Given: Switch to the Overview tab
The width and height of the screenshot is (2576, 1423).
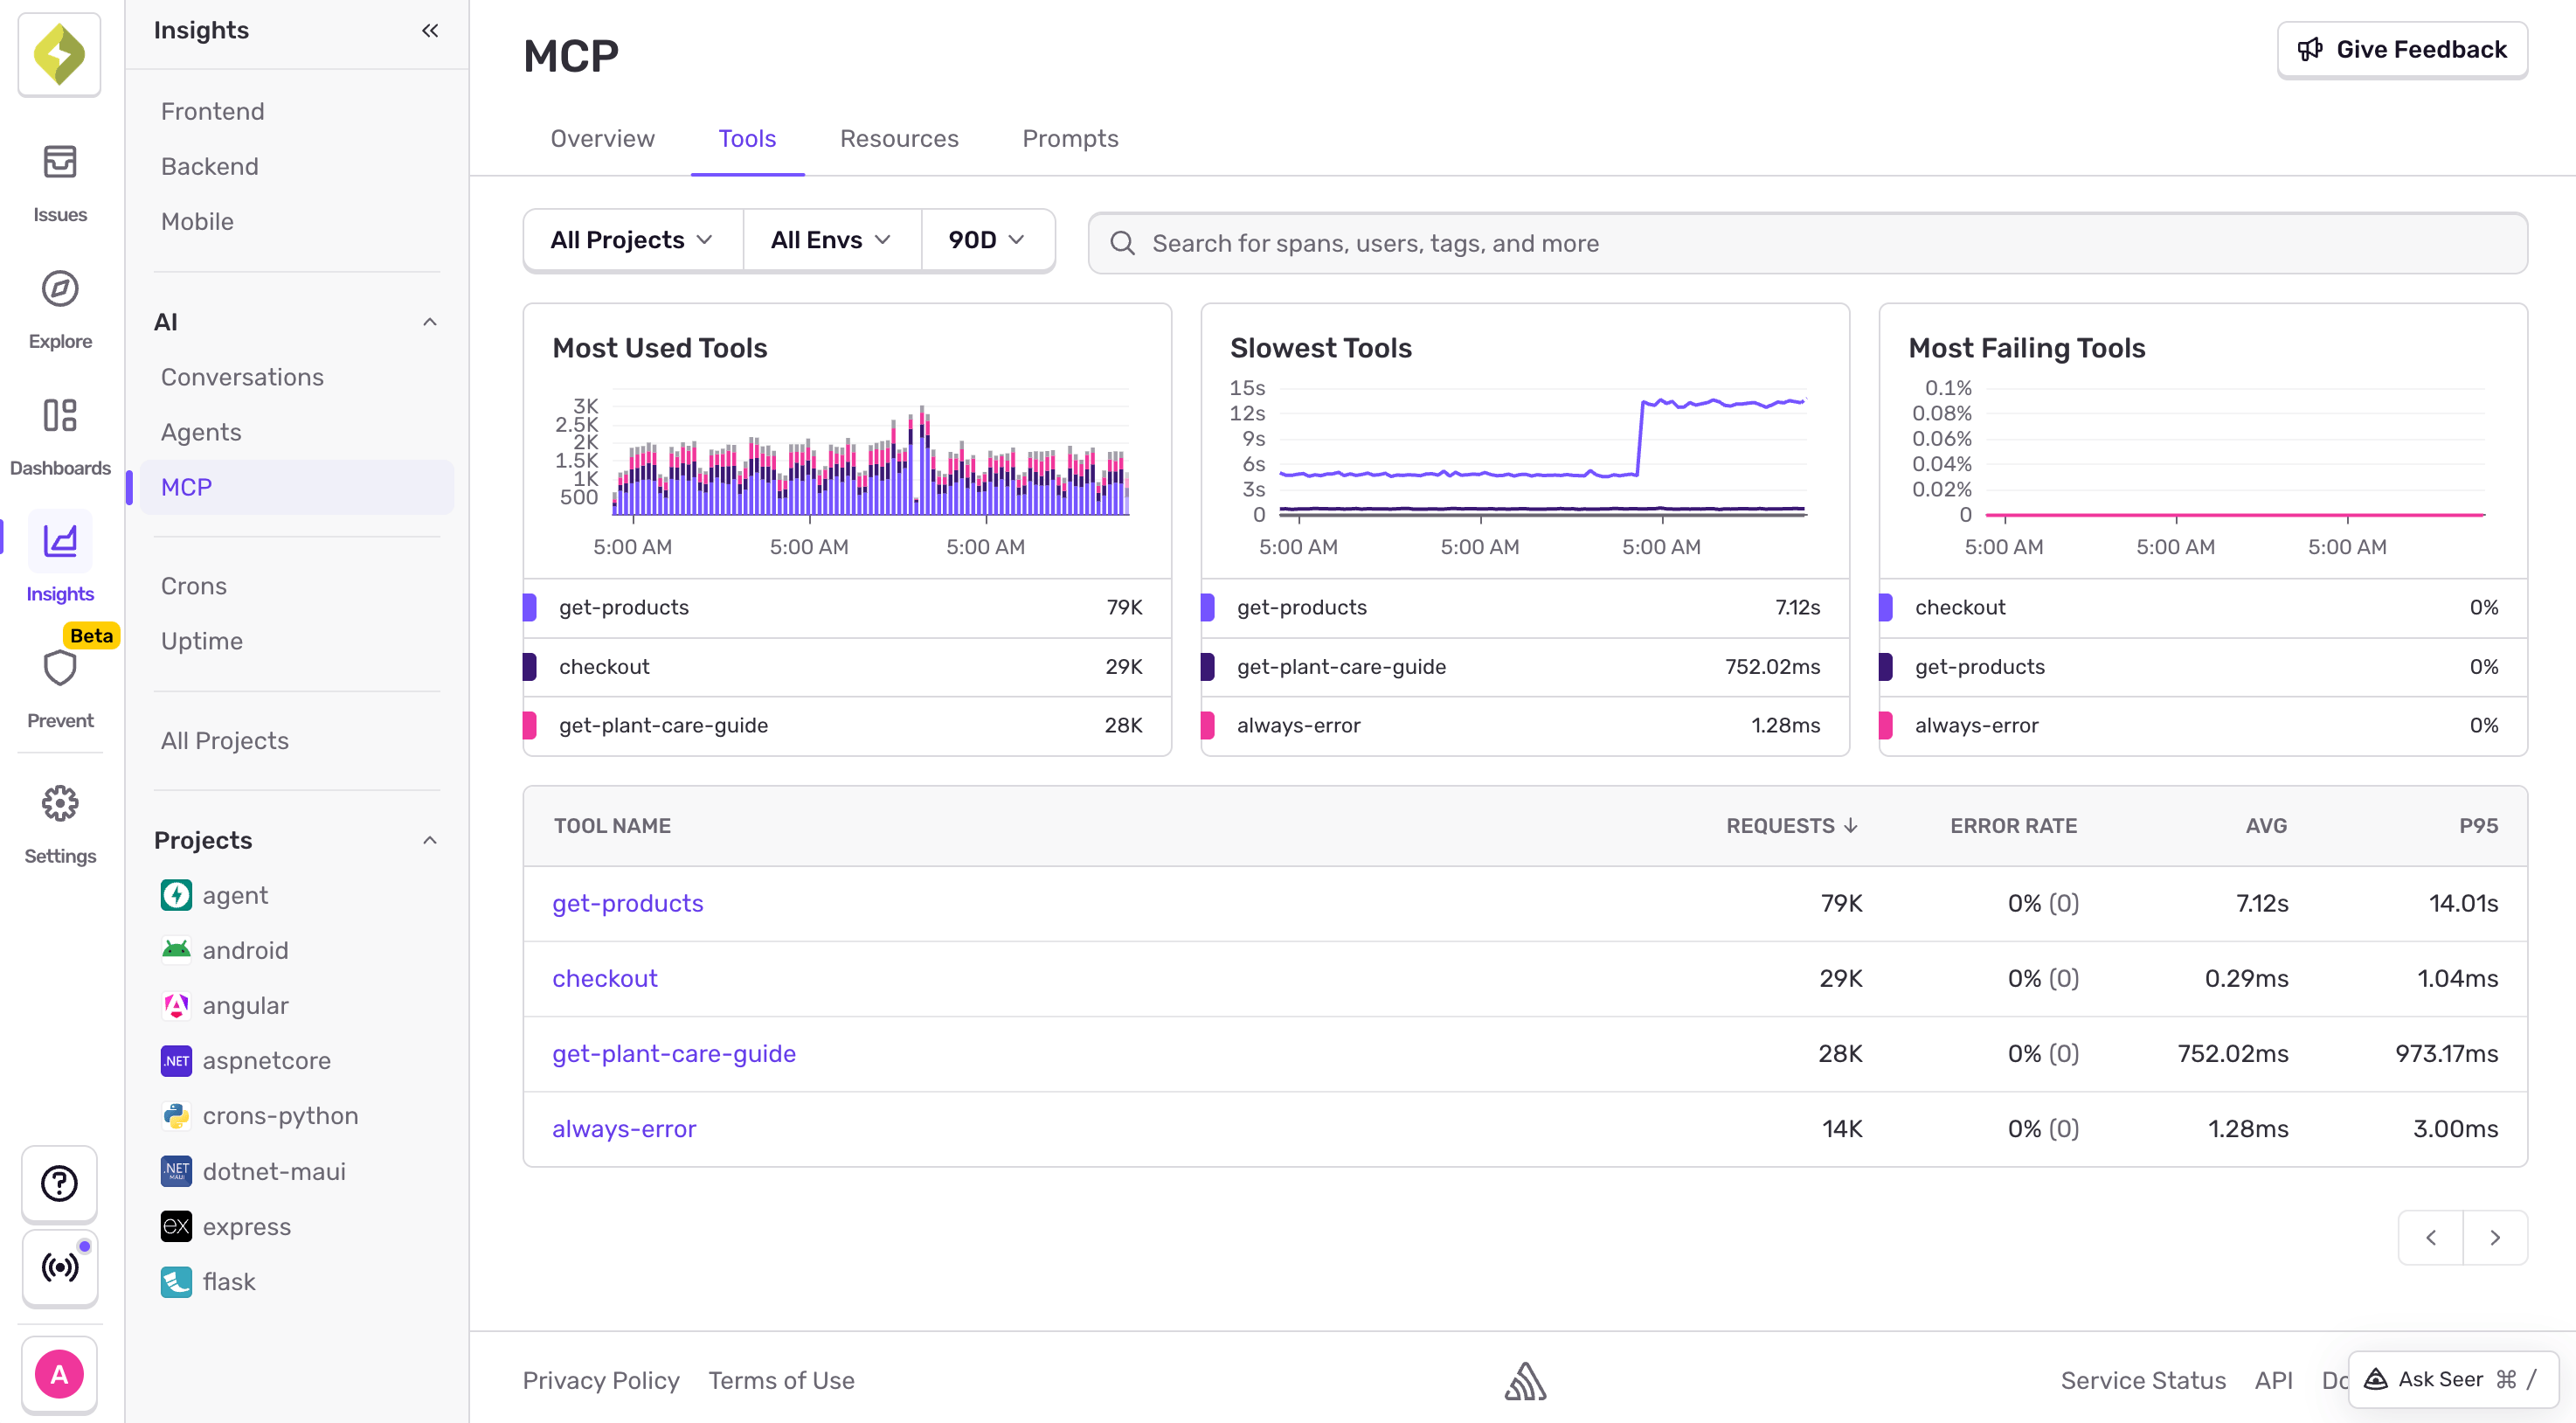Looking at the screenshot, I should [x=602, y=139].
